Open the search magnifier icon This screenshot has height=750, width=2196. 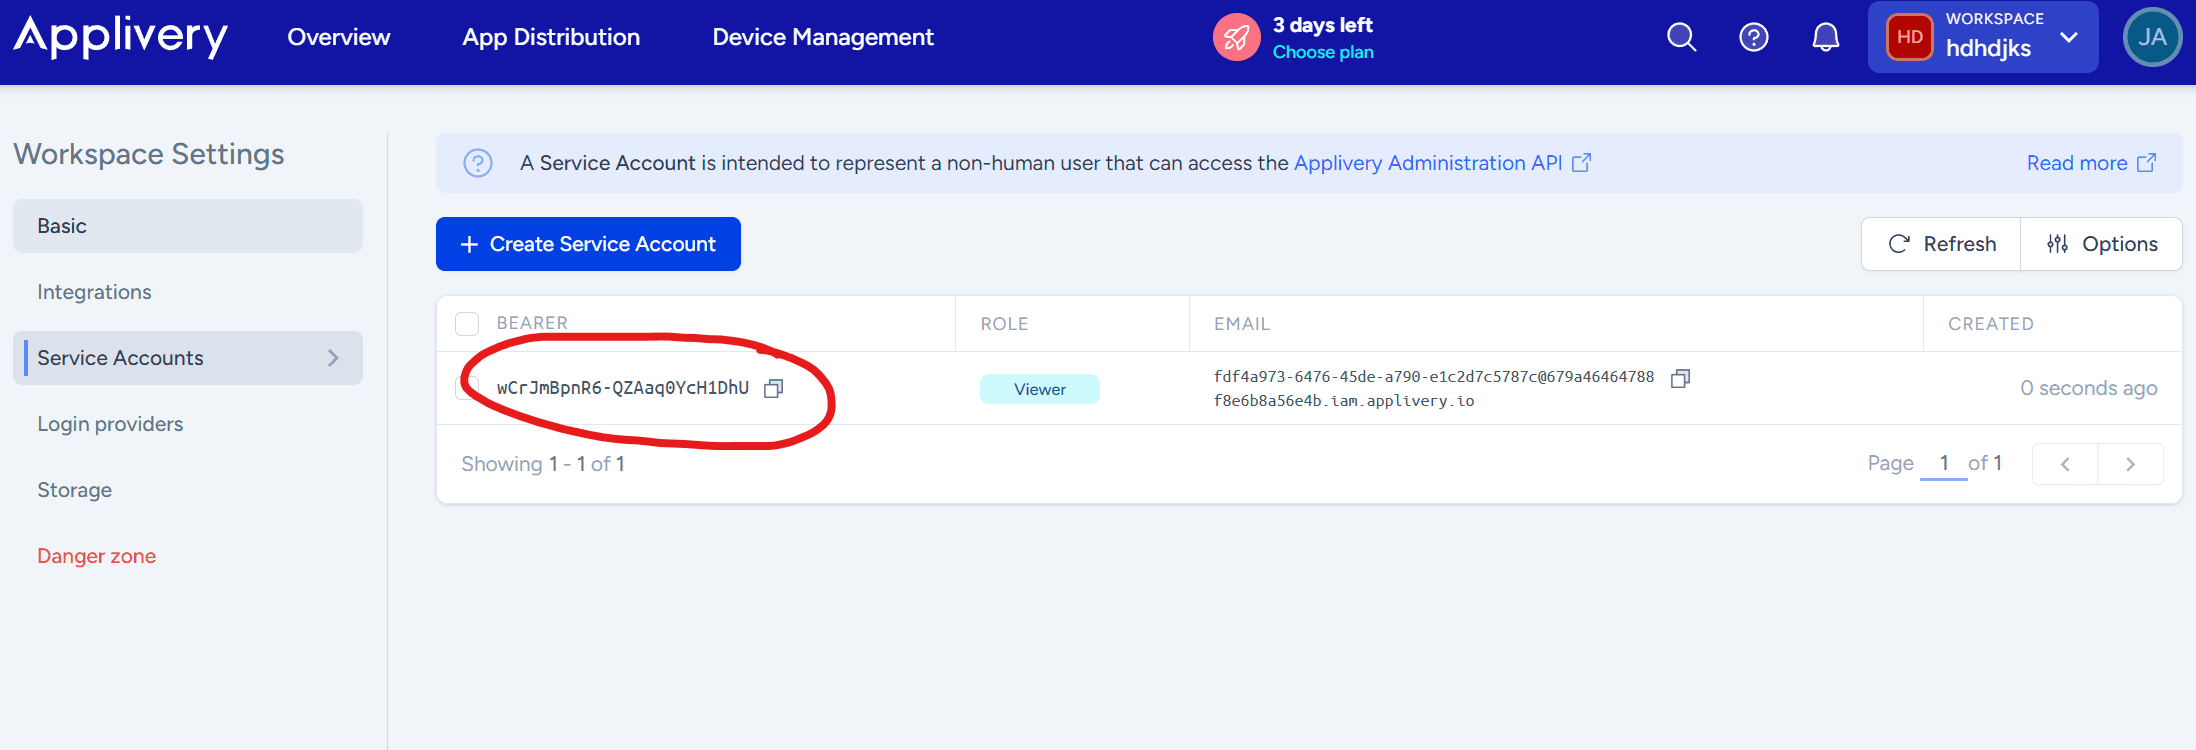(1682, 38)
